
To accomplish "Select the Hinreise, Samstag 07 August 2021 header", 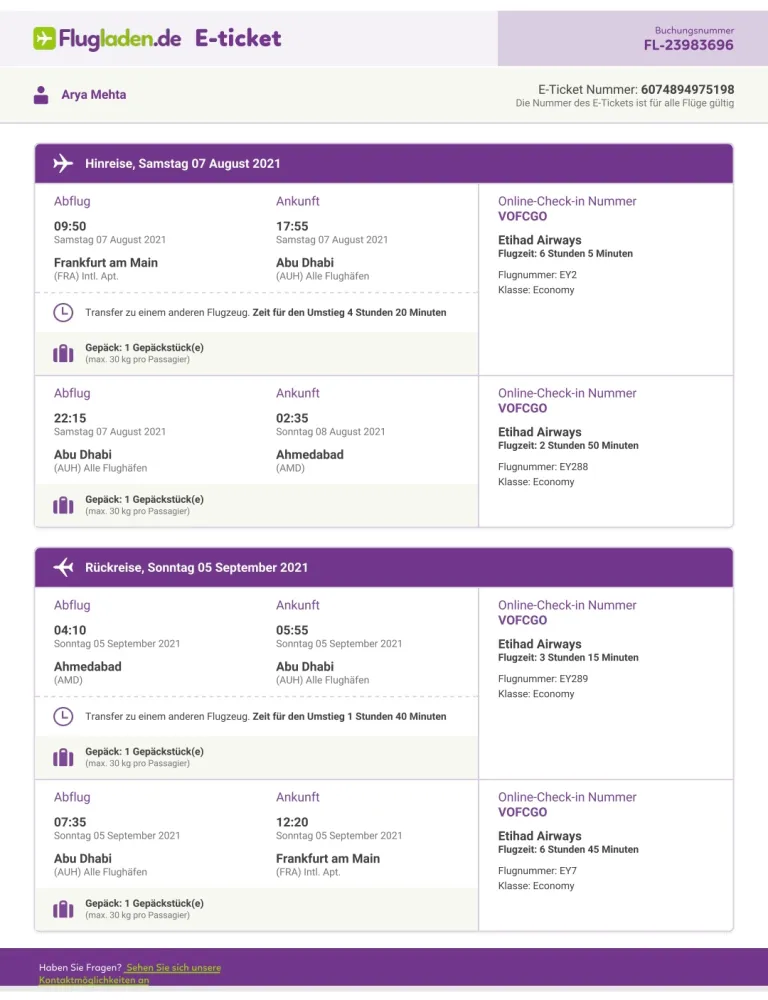I will coord(183,163).
